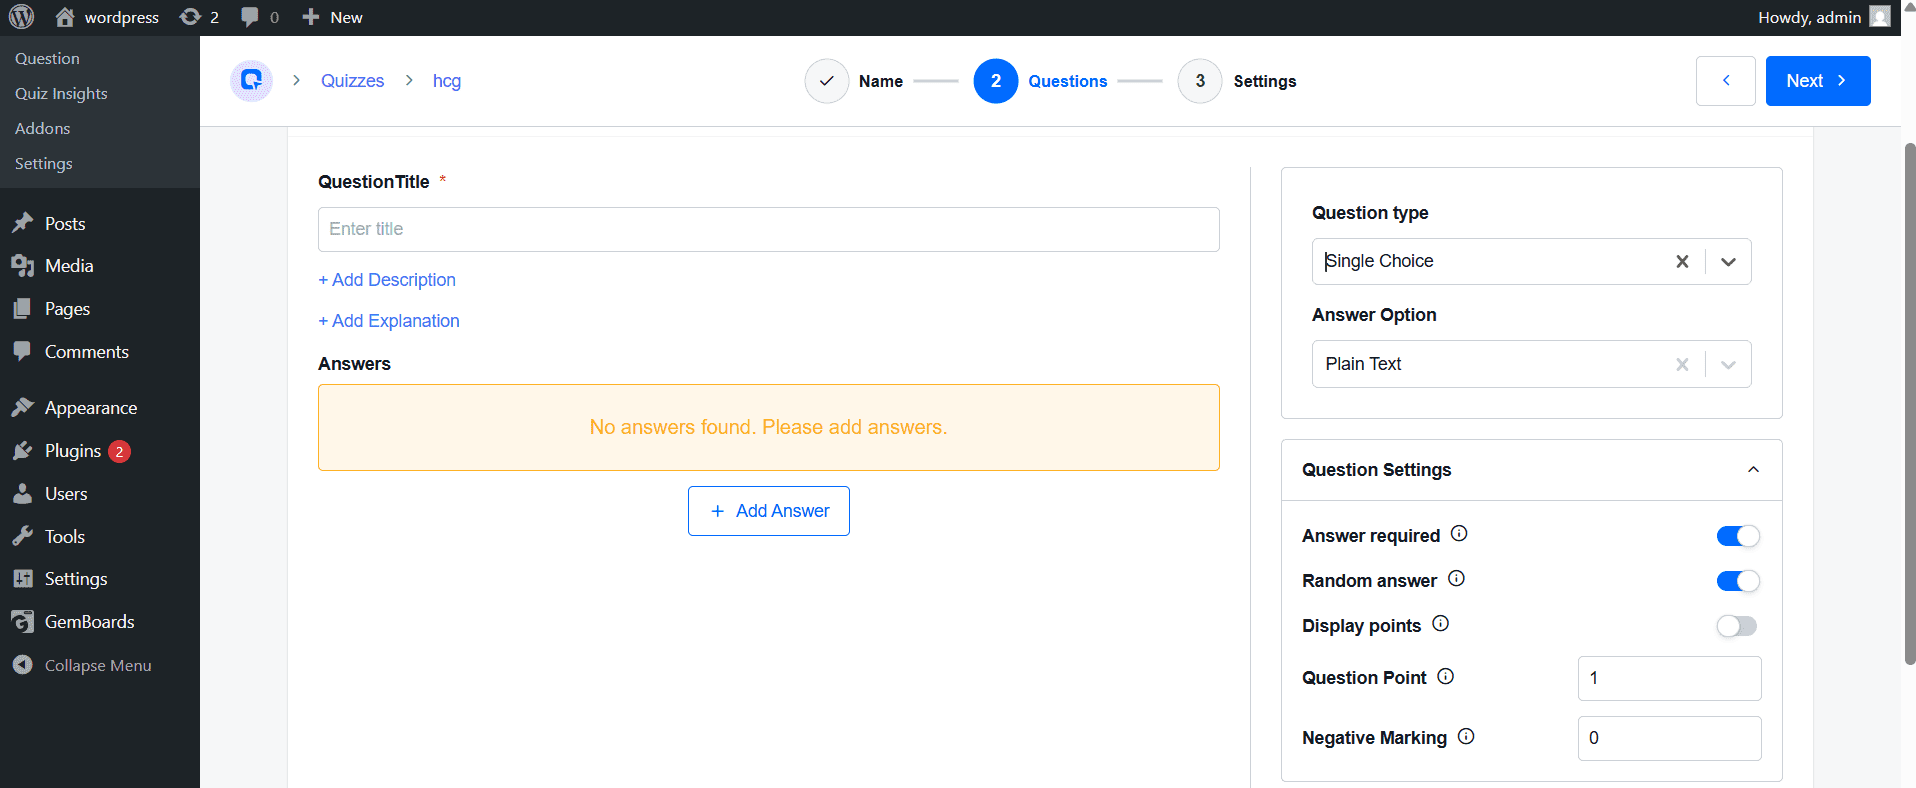
Task: Click the Quizzes breadcrumb link
Action: tap(352, 81)
